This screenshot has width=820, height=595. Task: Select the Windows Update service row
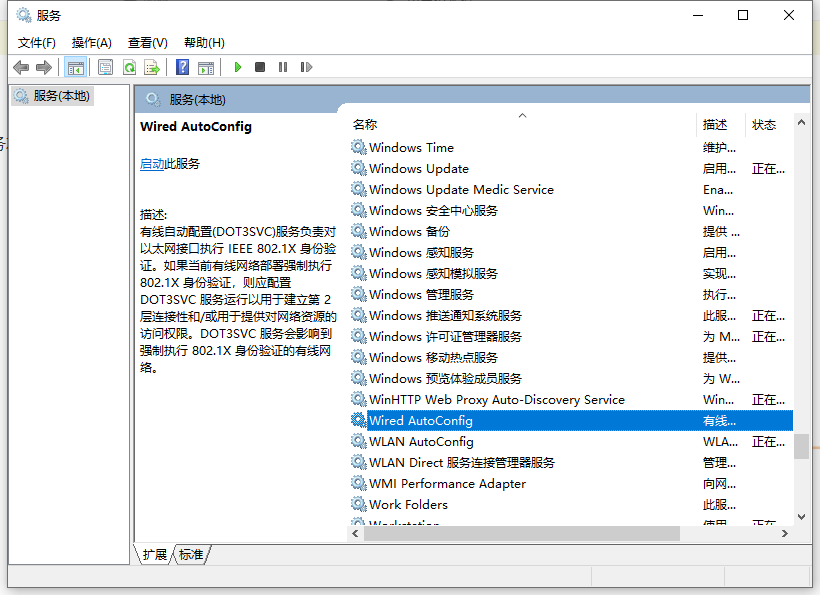coord(571,168)
